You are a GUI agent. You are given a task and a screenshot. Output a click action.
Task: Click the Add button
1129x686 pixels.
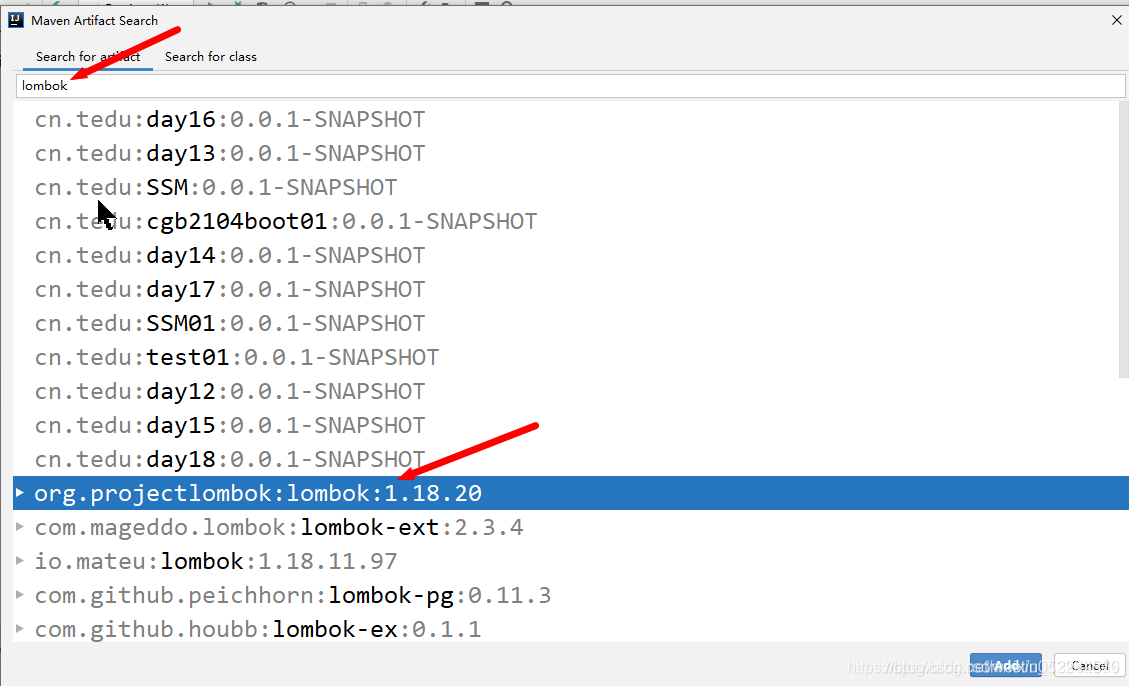click(x=1005, y=665)
